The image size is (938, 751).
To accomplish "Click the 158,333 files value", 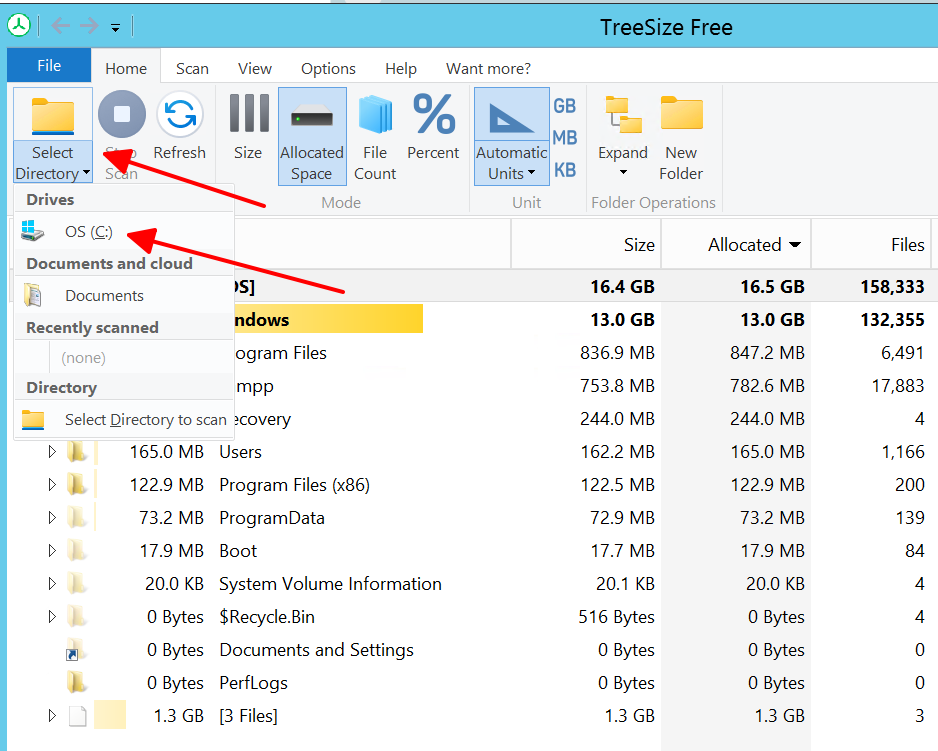I will [893, 287].
